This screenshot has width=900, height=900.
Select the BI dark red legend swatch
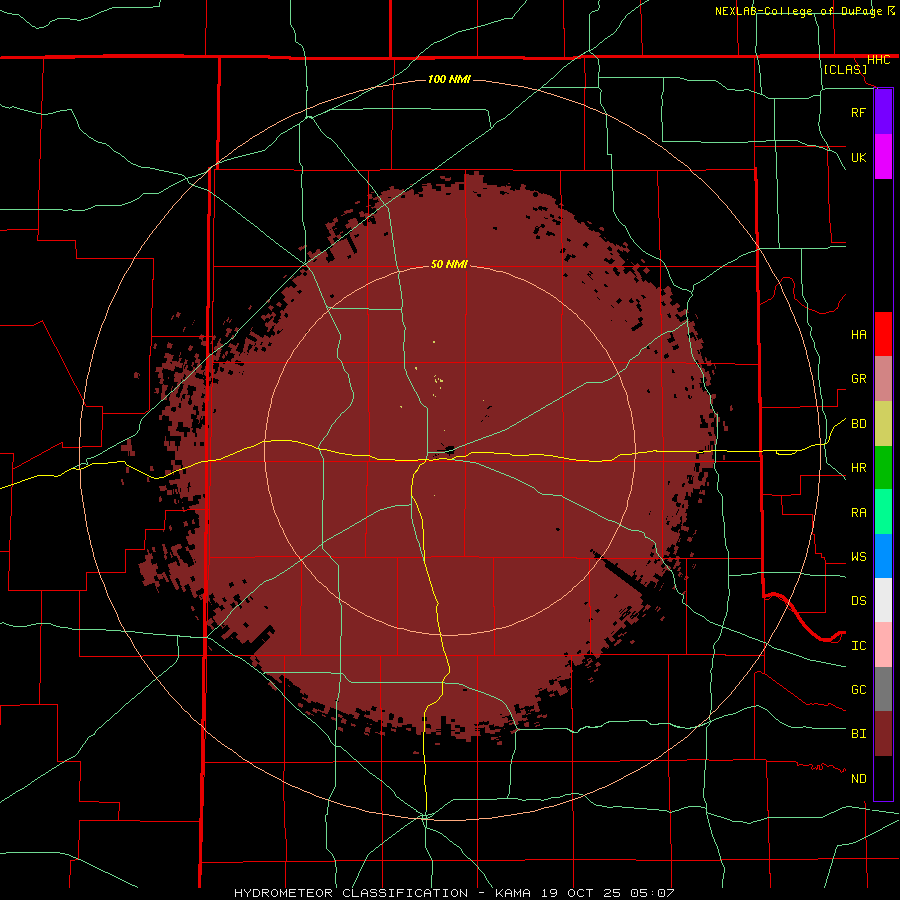tap(883, 734)
